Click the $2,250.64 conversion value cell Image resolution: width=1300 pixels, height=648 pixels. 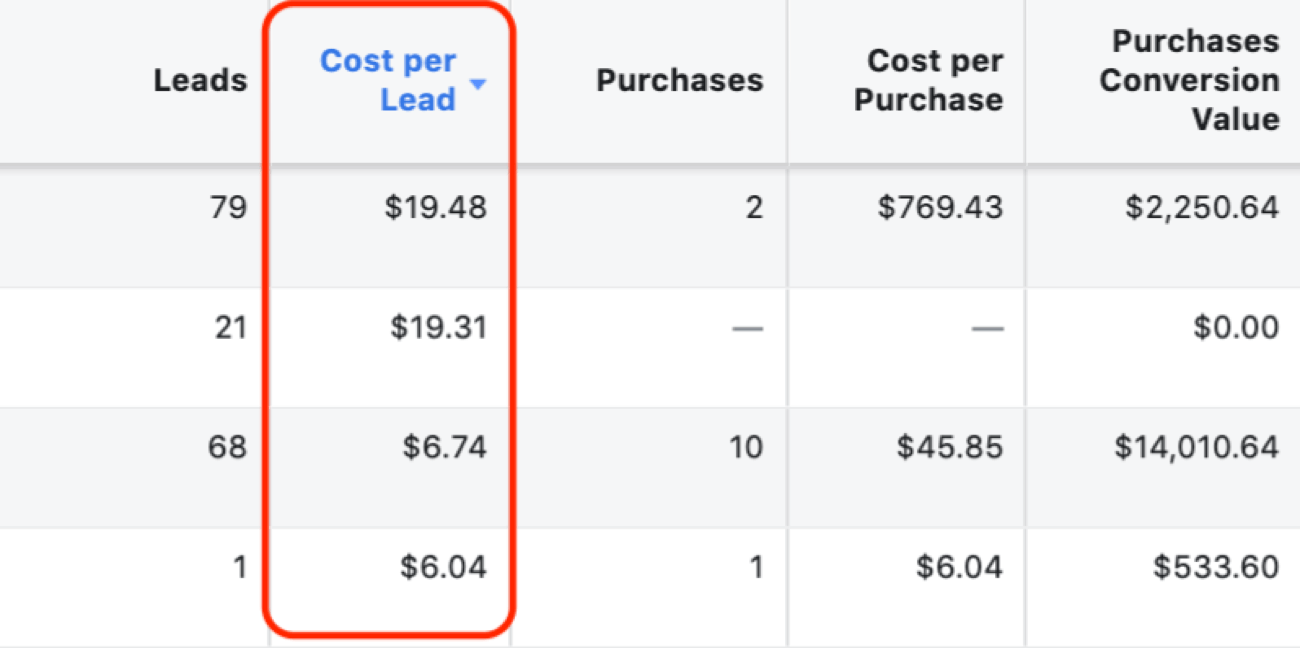tap(1203, 208)
